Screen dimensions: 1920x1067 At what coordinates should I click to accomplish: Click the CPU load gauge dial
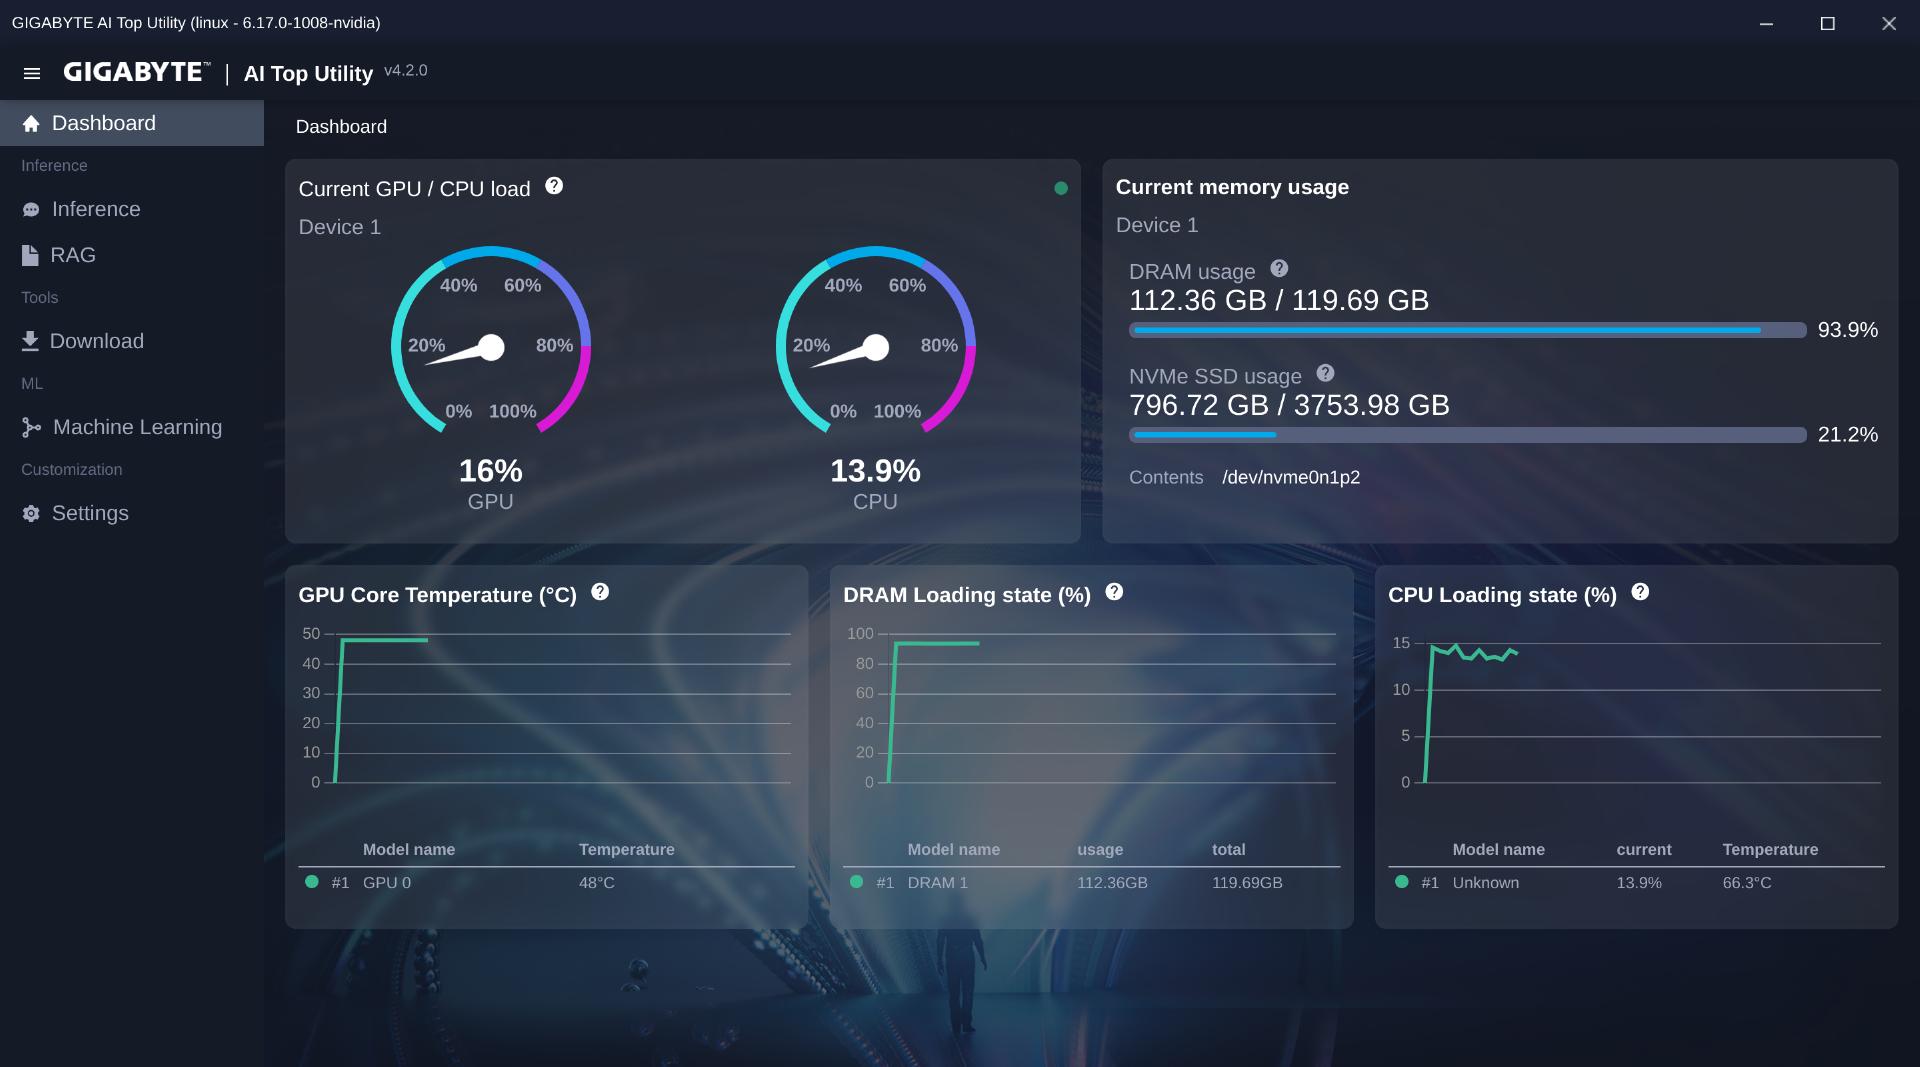(x=876, y=340)
